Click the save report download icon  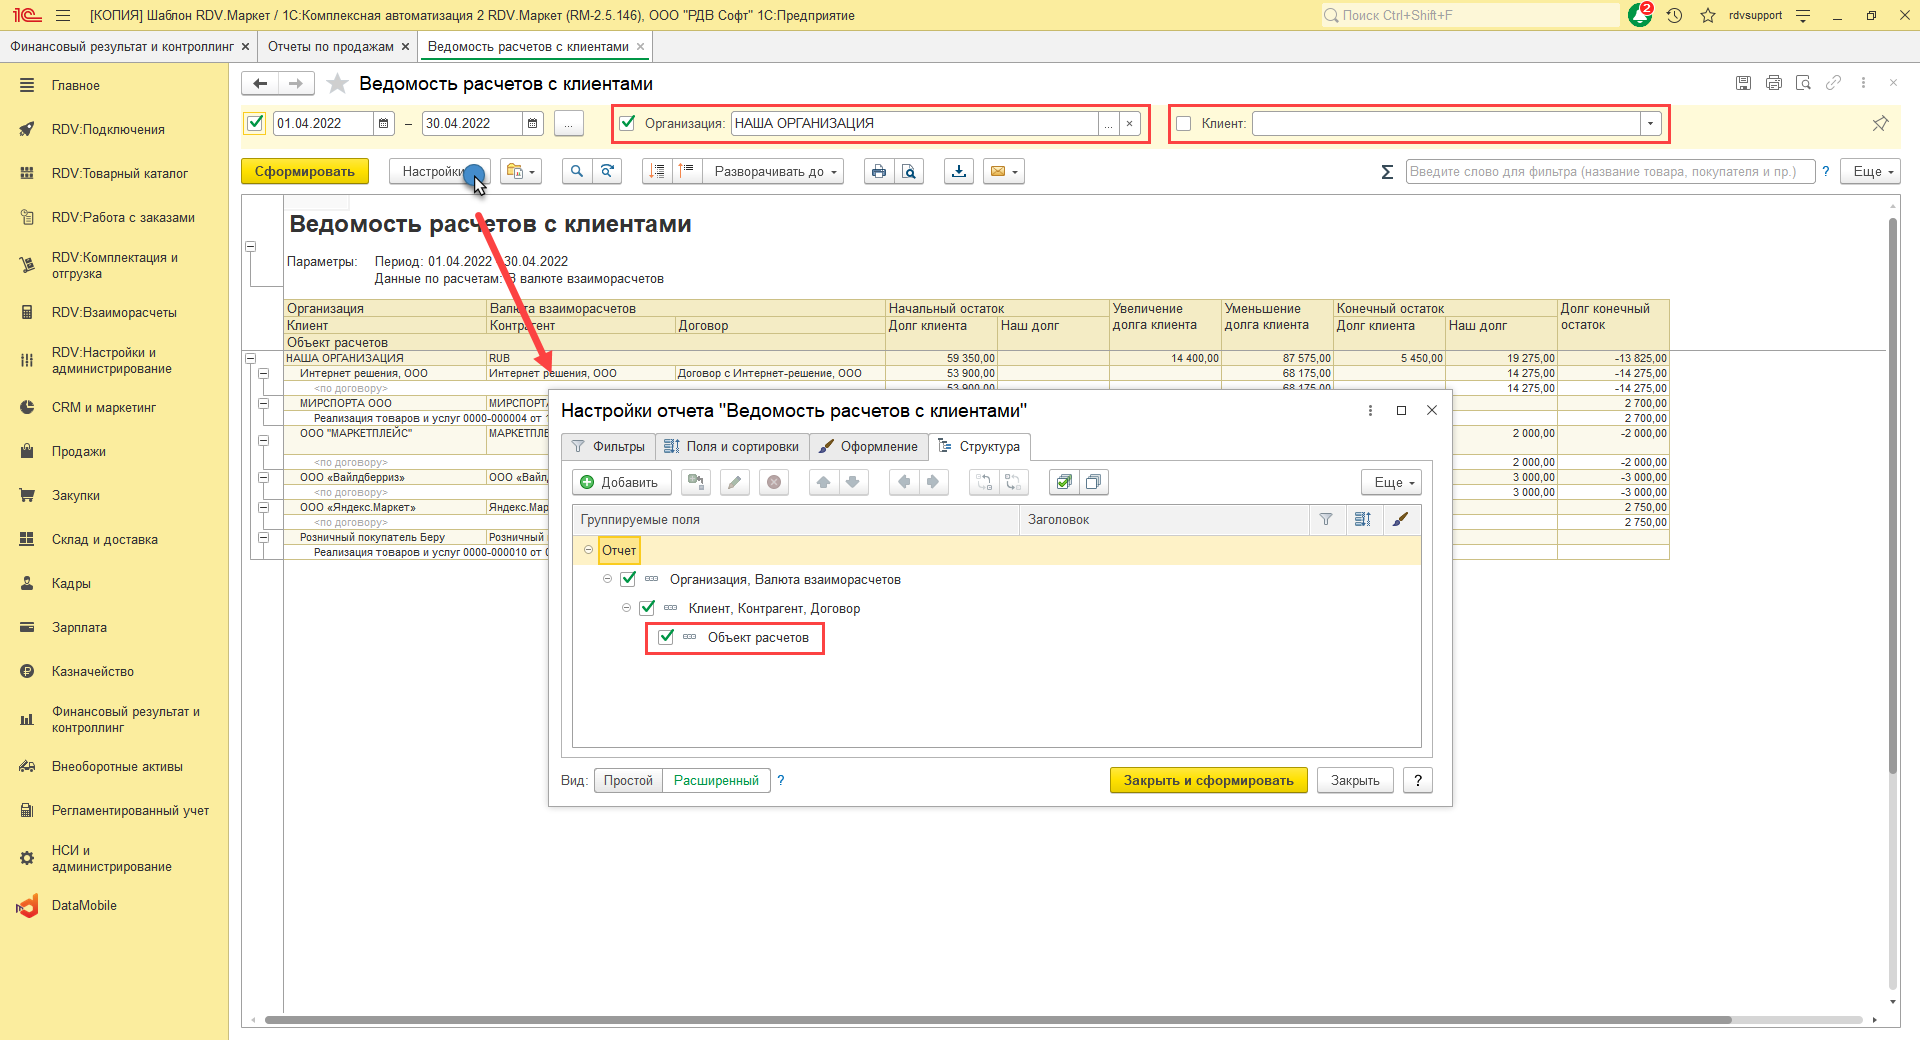(959, 172)
